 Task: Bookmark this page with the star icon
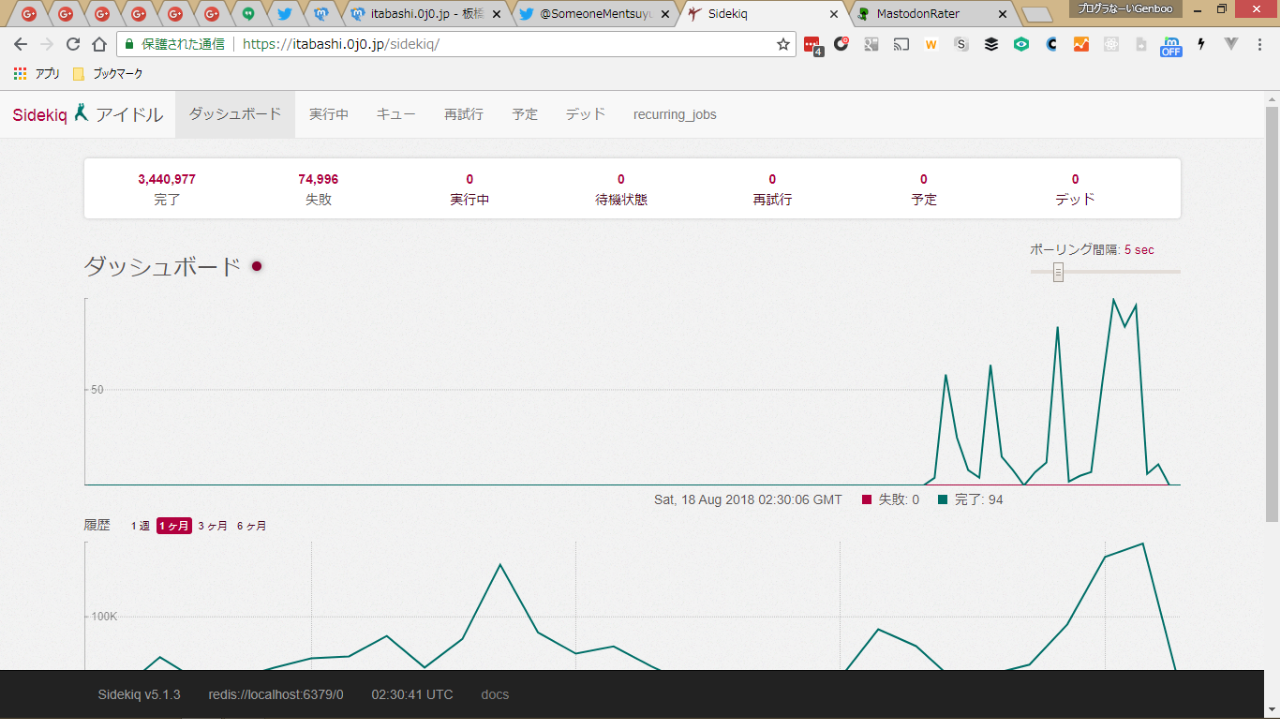(783, 44)
